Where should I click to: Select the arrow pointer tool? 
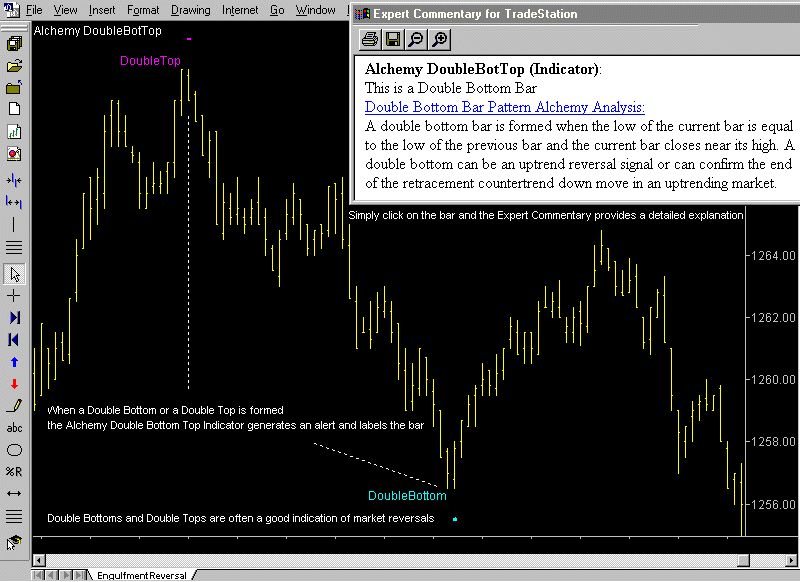pos(14,274)
